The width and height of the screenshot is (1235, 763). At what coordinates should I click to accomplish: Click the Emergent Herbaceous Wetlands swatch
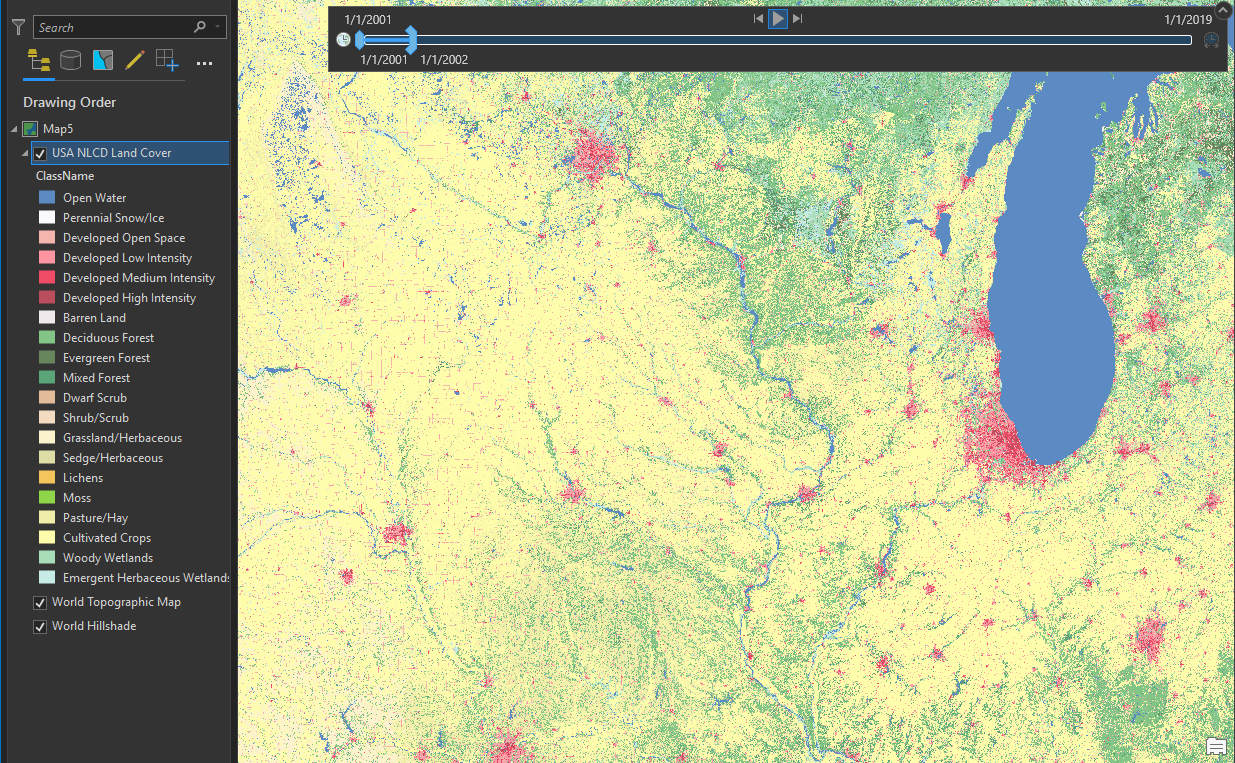coord(46,578)
